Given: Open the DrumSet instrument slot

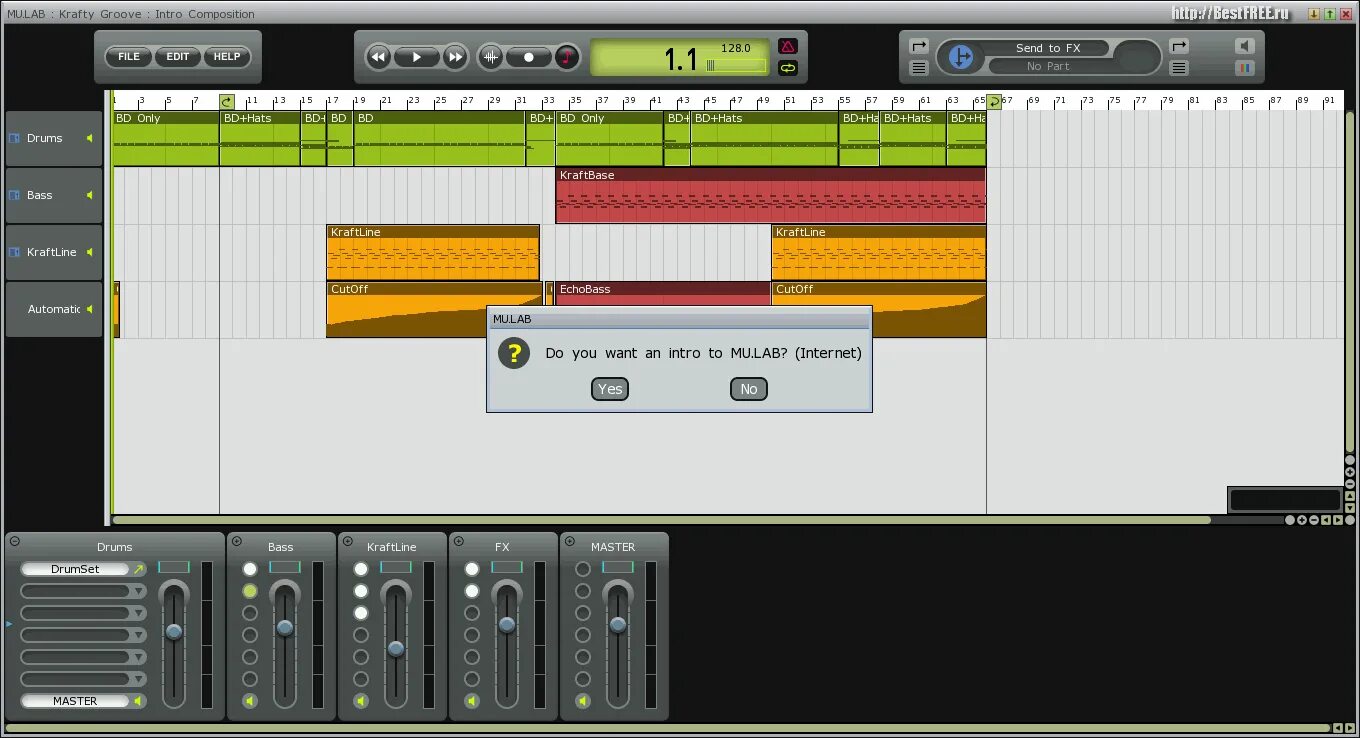Looking at the screenshot, I should click(x=75, y=569).
